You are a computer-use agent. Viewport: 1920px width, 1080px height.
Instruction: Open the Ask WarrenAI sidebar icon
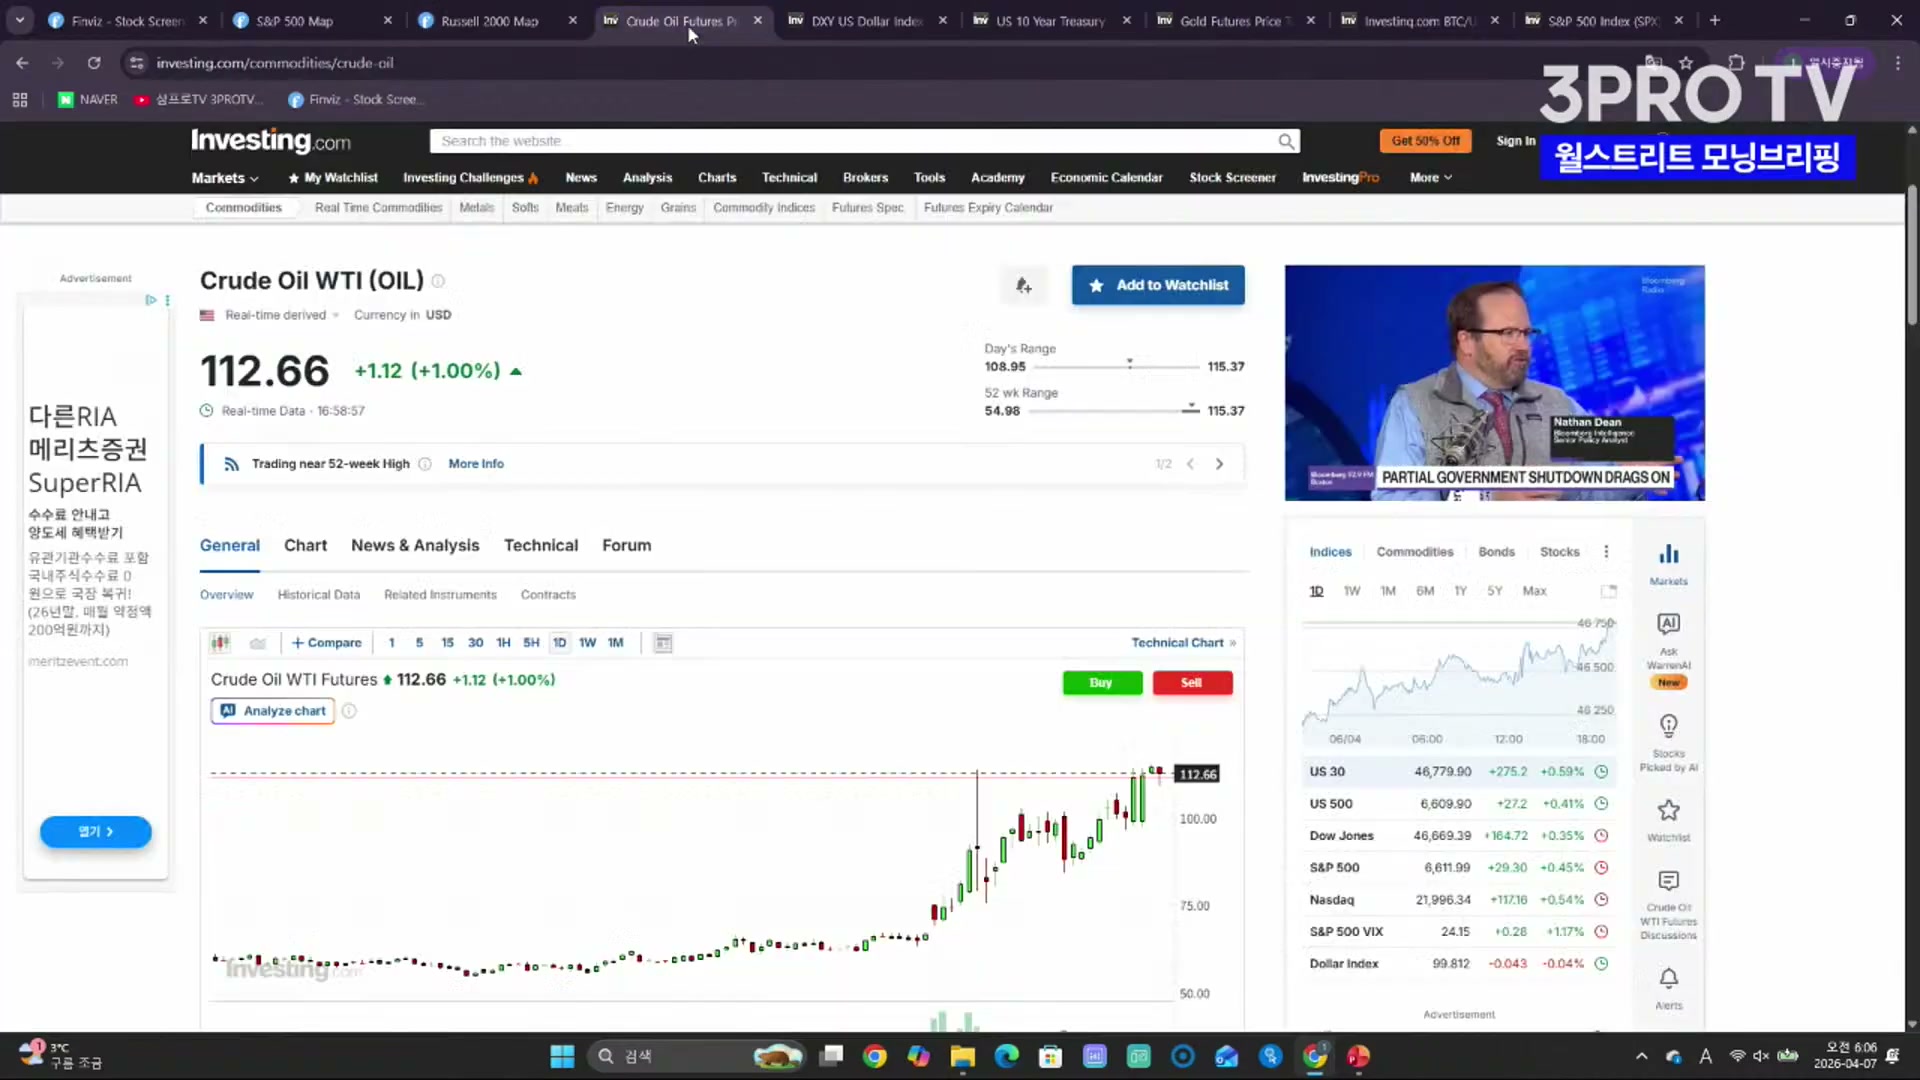click(x=1668, y=625)
